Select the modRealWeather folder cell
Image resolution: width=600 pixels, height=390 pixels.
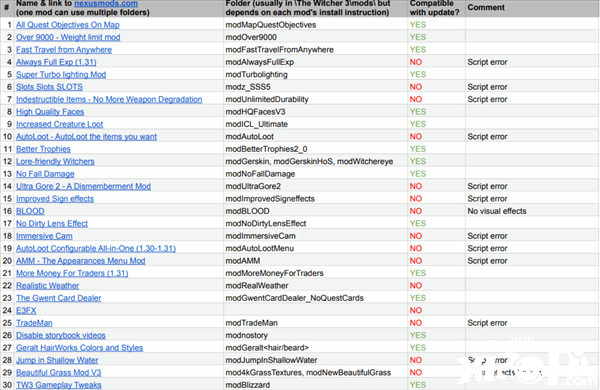[x=316, y=286]
